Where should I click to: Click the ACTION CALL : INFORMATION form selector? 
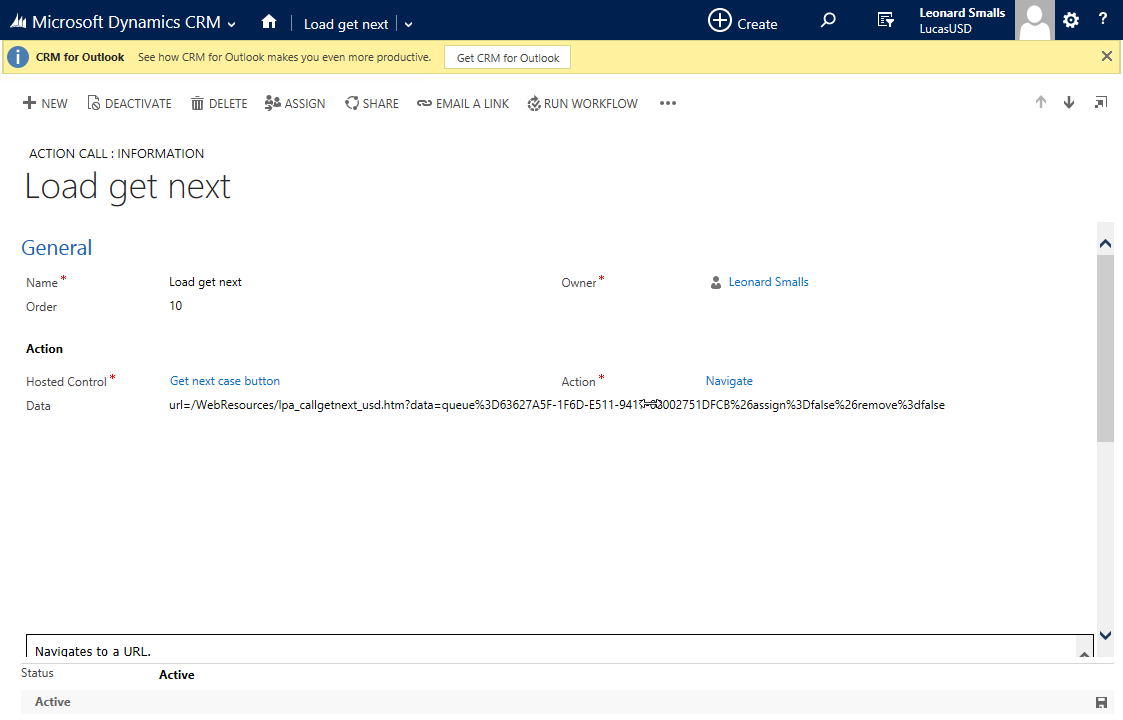116,153
